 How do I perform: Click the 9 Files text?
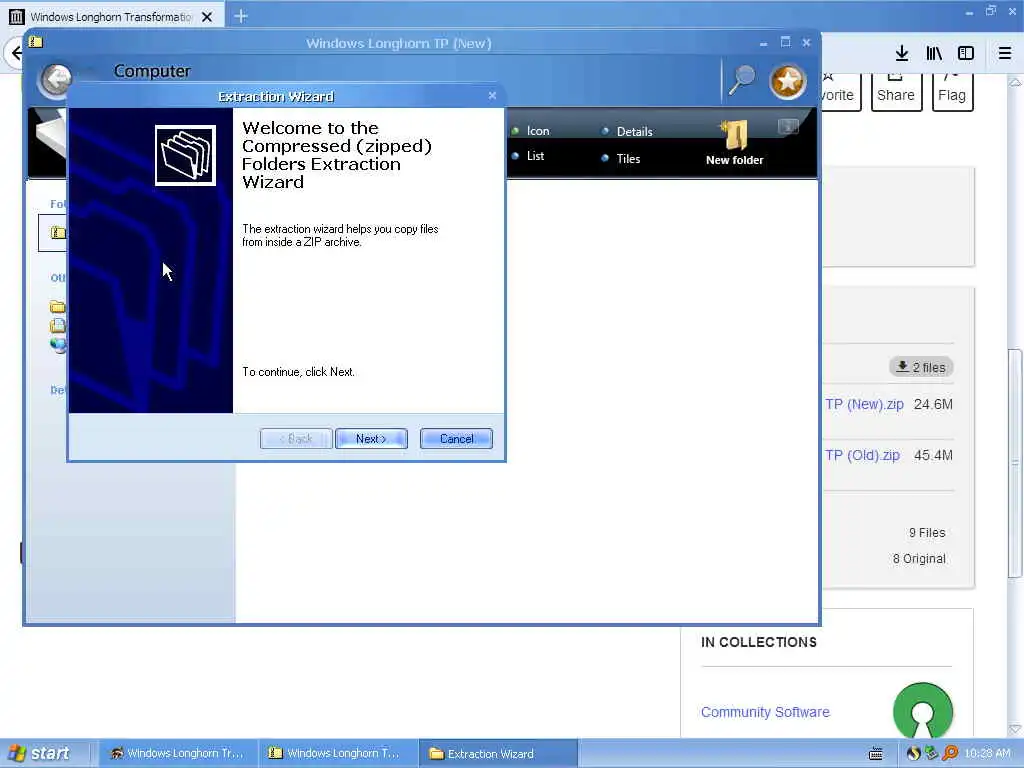point(927,533)
